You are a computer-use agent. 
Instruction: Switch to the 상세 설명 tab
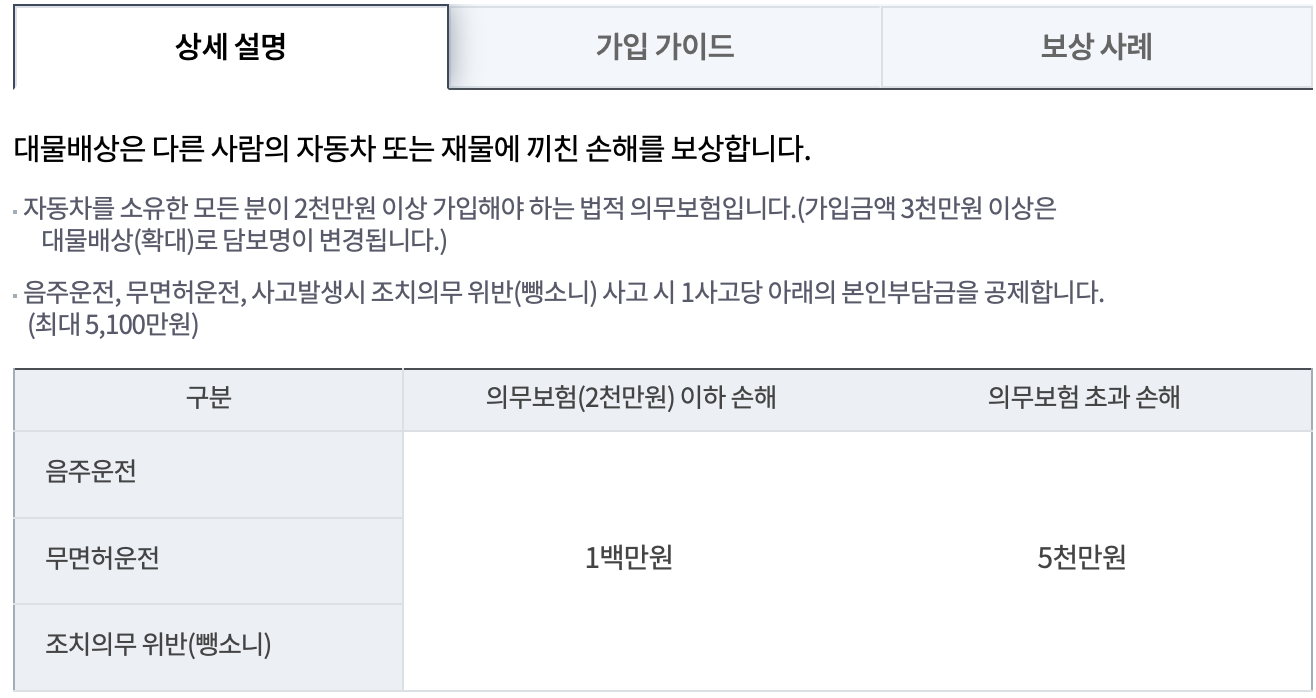(x=231, y=47)
